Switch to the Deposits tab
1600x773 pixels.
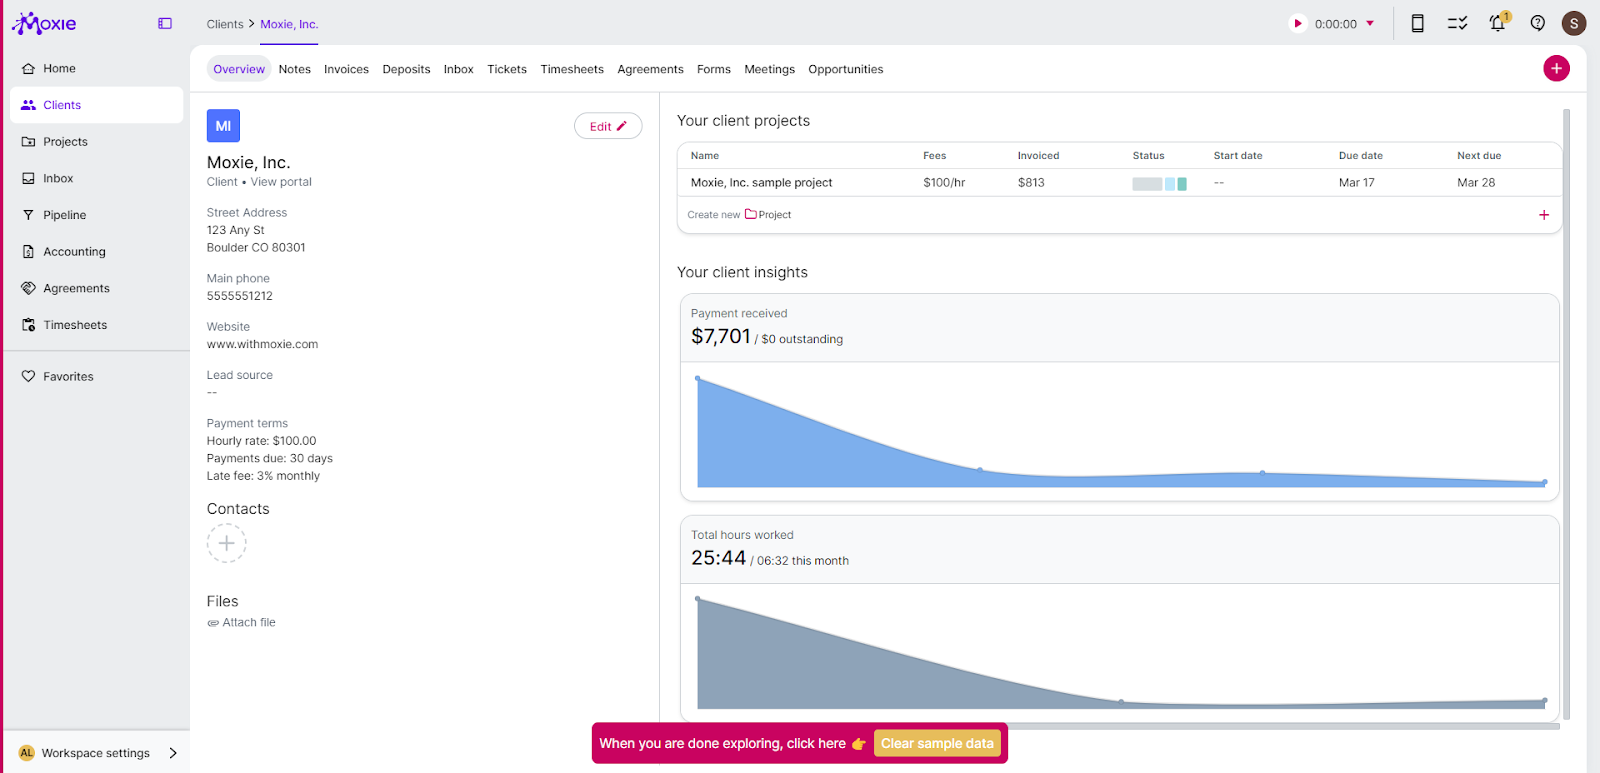tap(406, 69)
